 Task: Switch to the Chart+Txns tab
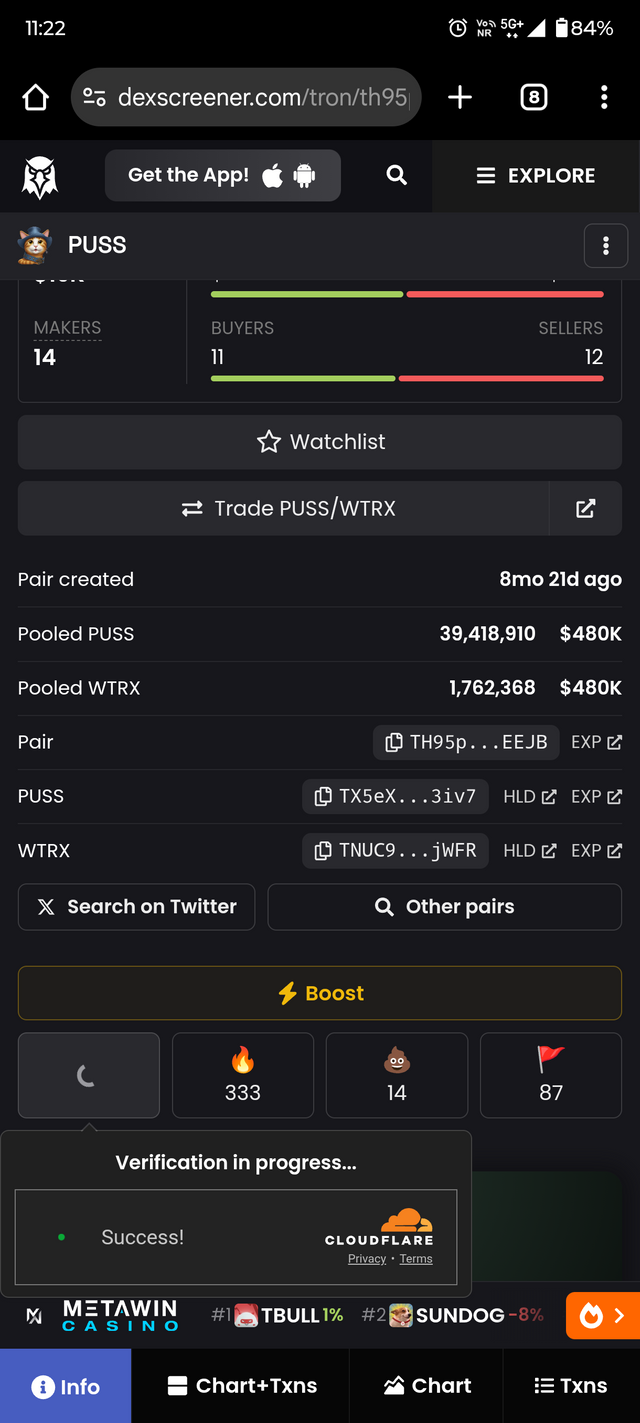241,1385
